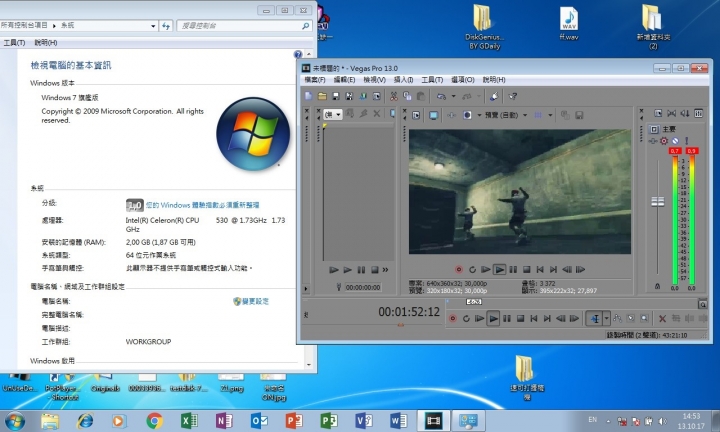Image resolution: width=720 pixels, height=432 pixels.
Task: Click the Interactive Tutorials icon in Vegas toolbar
Action: (494, 96)
